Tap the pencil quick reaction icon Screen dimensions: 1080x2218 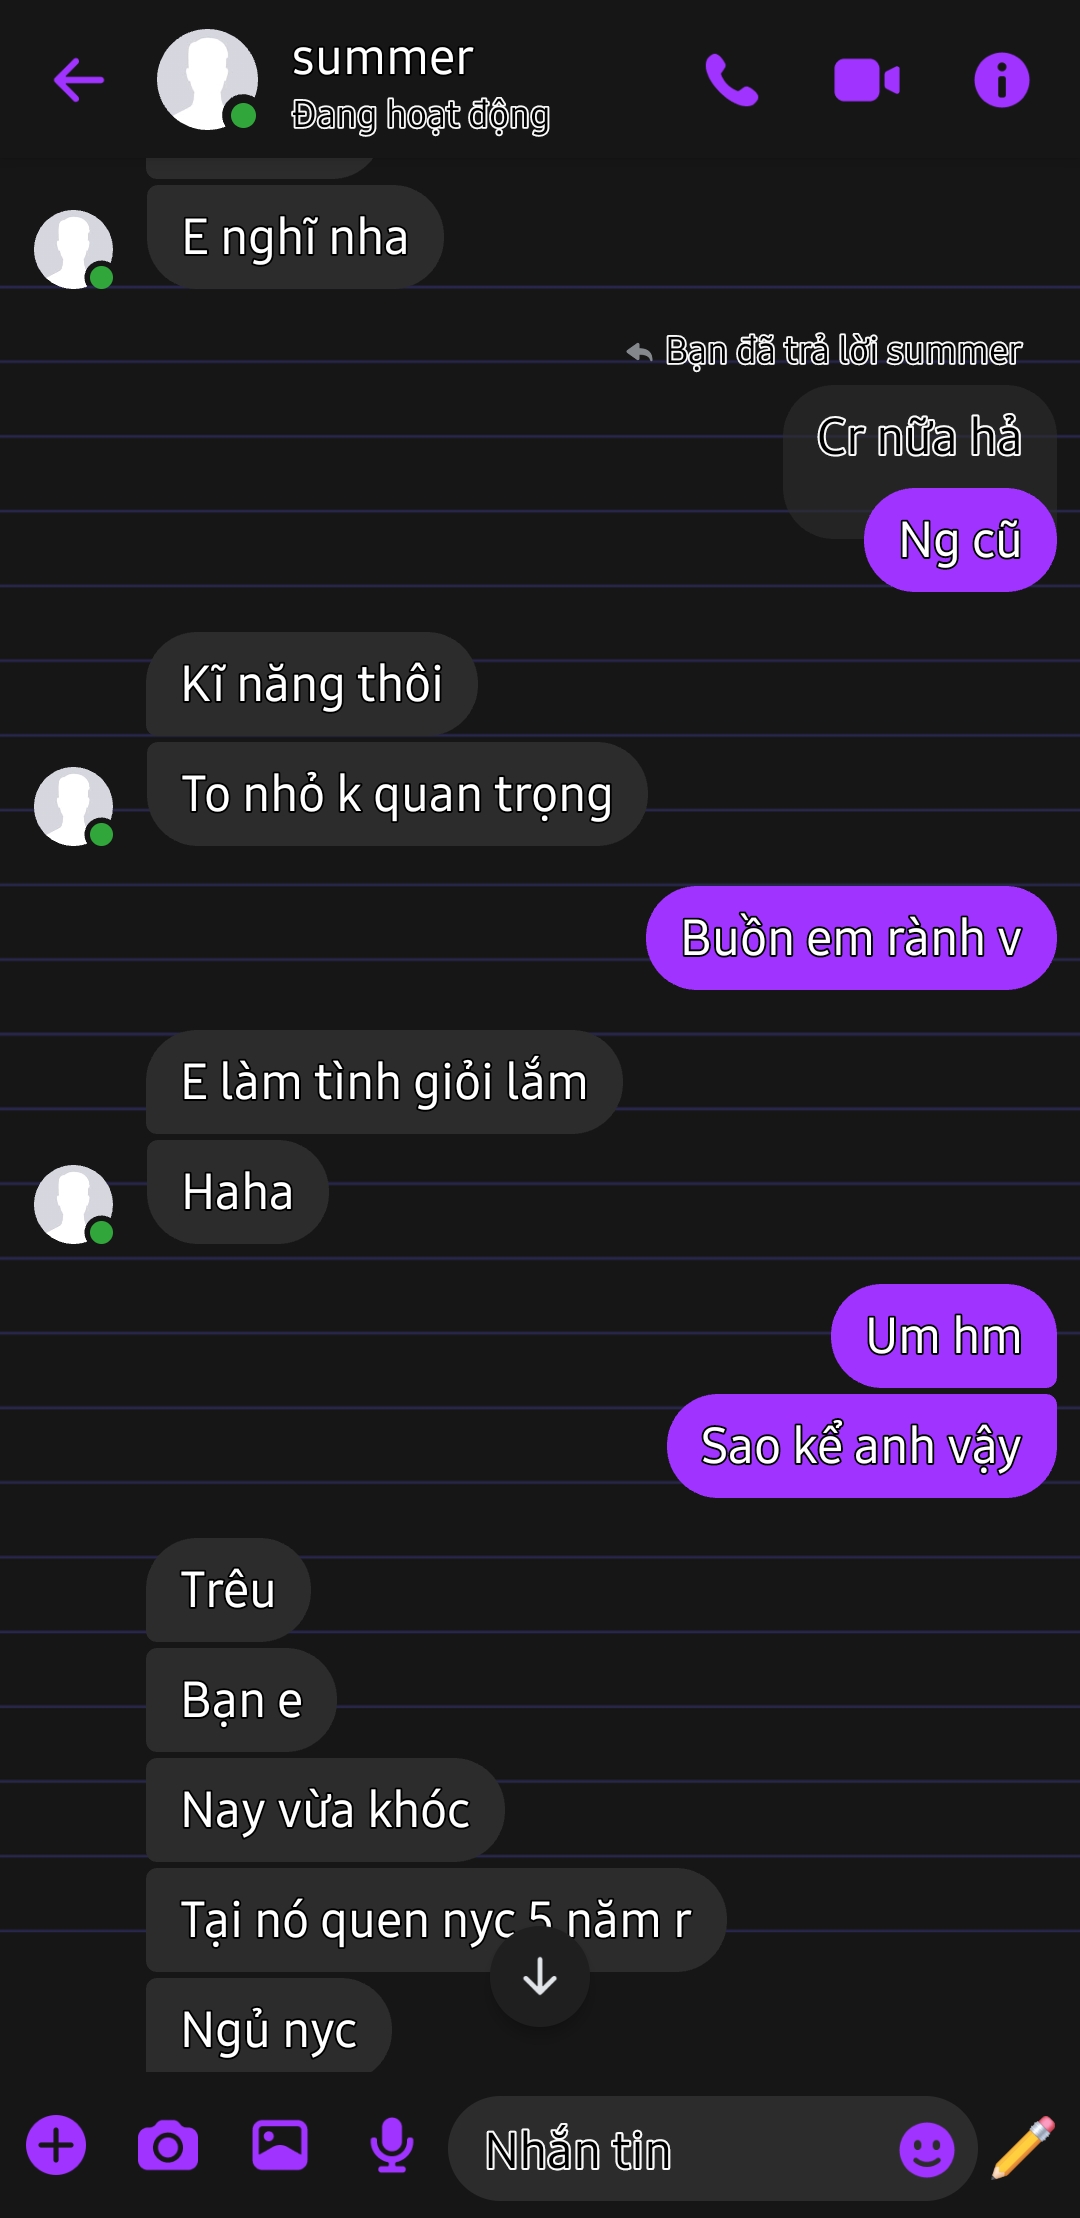(1024, 2147)
